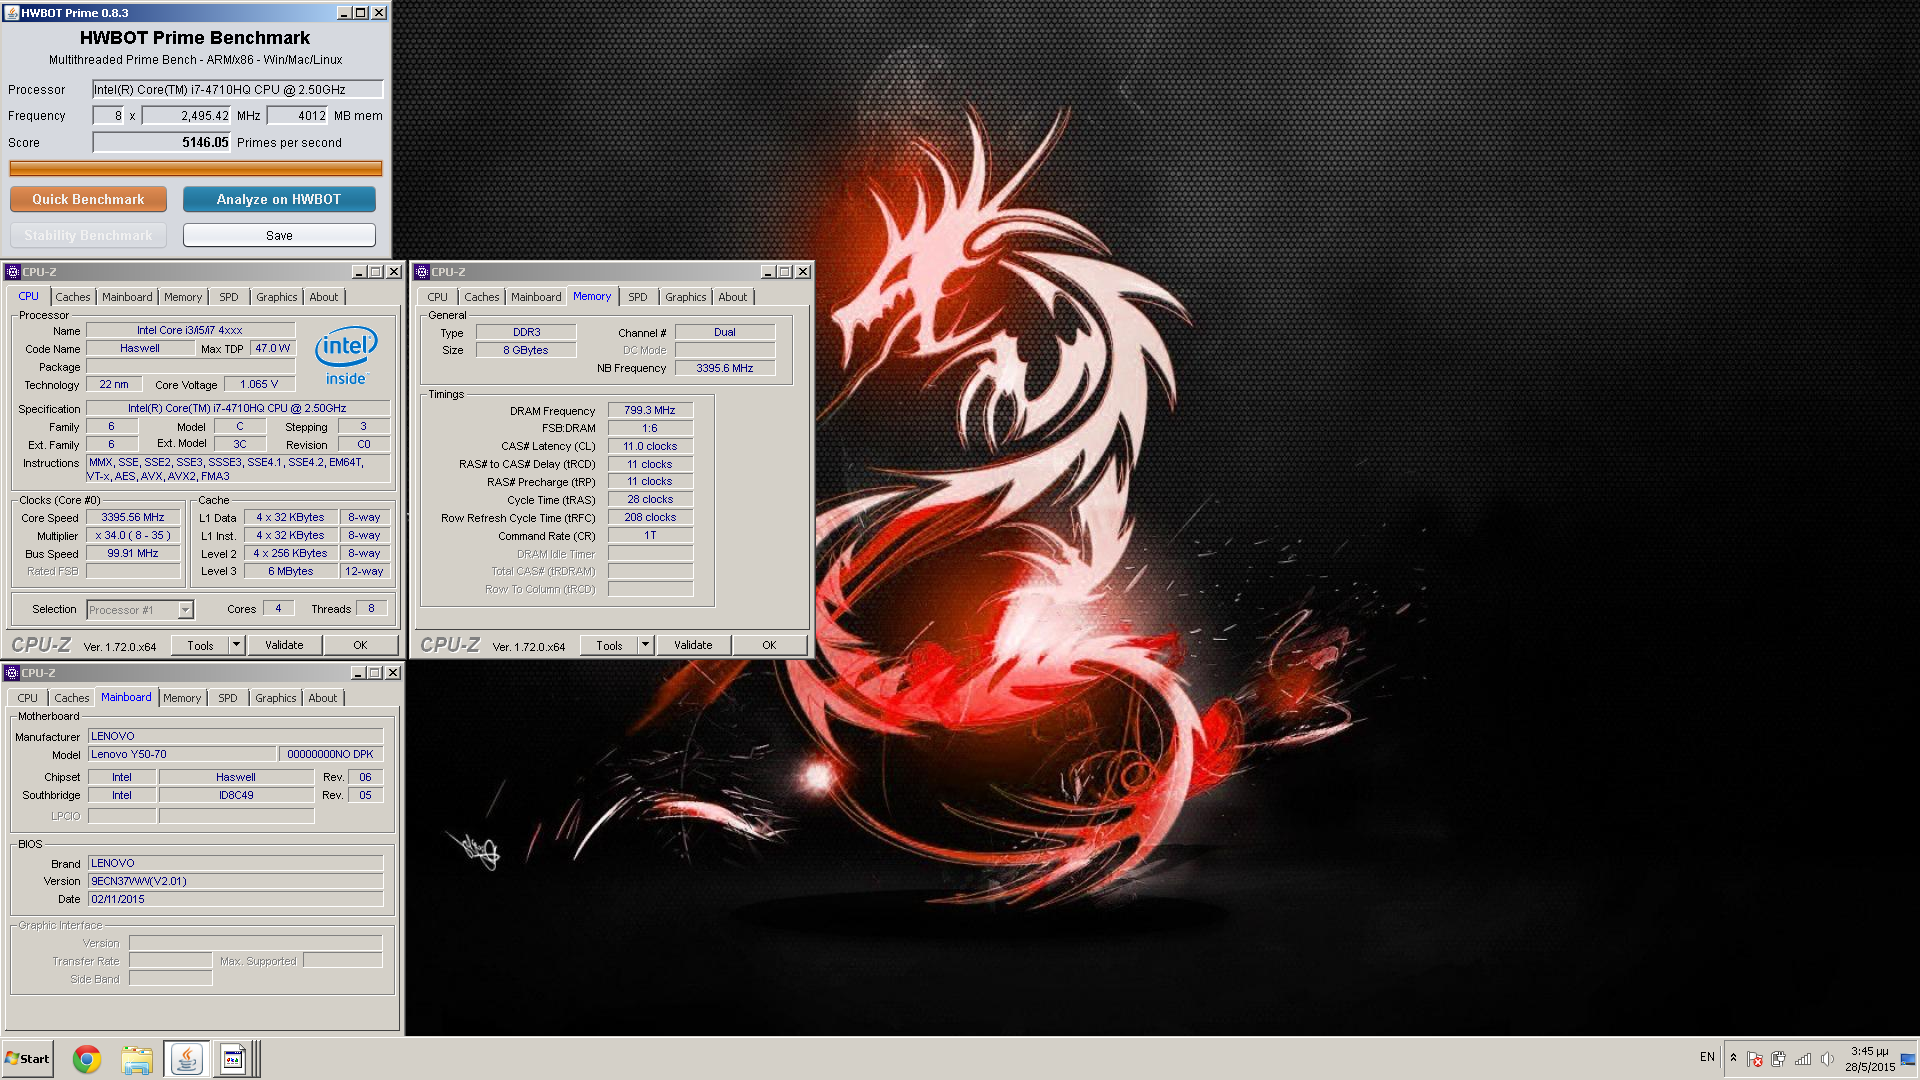Click the Specification field i7-4710HQ
This screenshot has height=1080, width=1920.
coord(237,408)
